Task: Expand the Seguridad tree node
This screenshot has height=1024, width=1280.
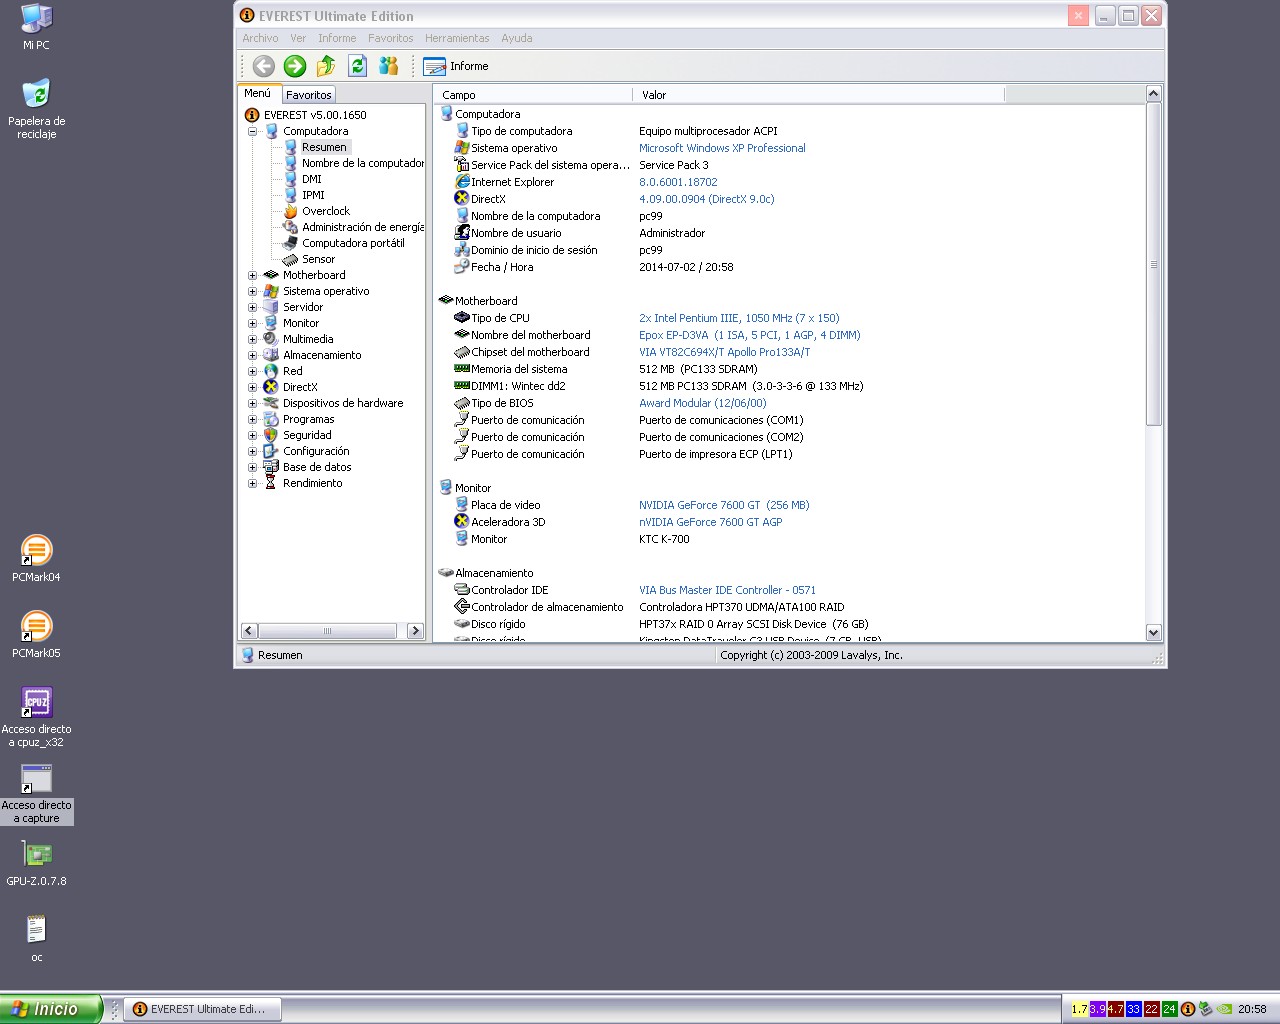Action: pyautogui.click(x=253, y=435)
